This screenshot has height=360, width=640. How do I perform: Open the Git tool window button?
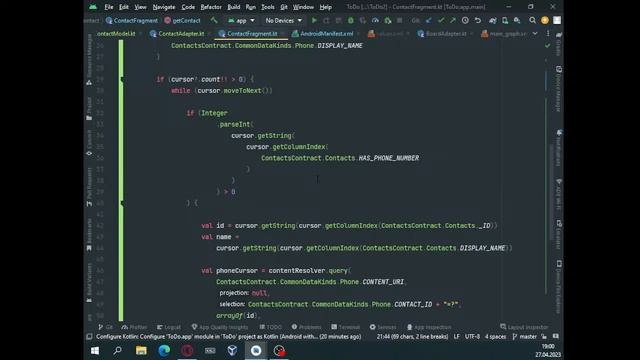tap(106, 327)
